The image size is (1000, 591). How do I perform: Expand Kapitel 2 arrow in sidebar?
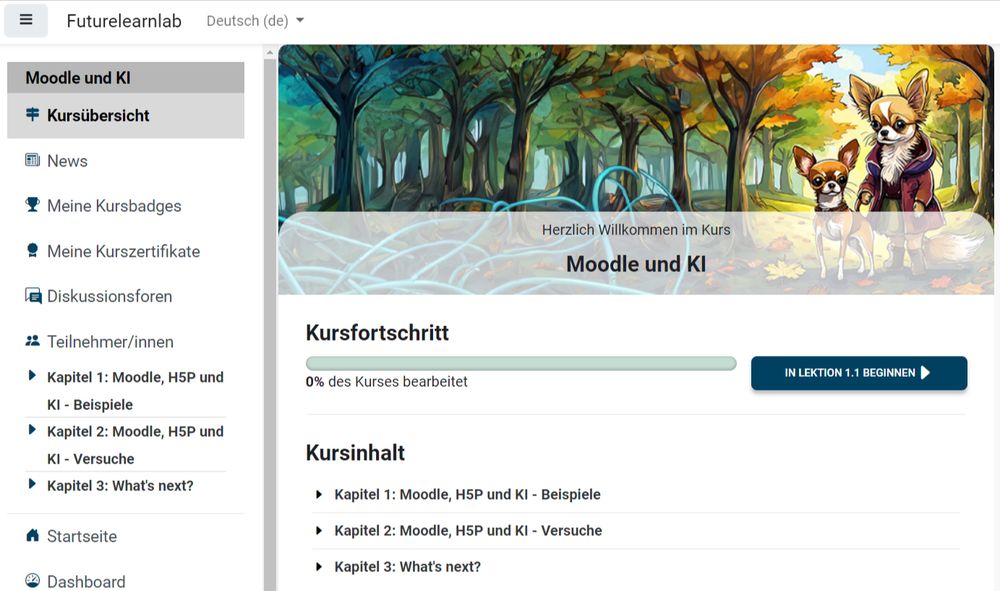pos(32,430)
